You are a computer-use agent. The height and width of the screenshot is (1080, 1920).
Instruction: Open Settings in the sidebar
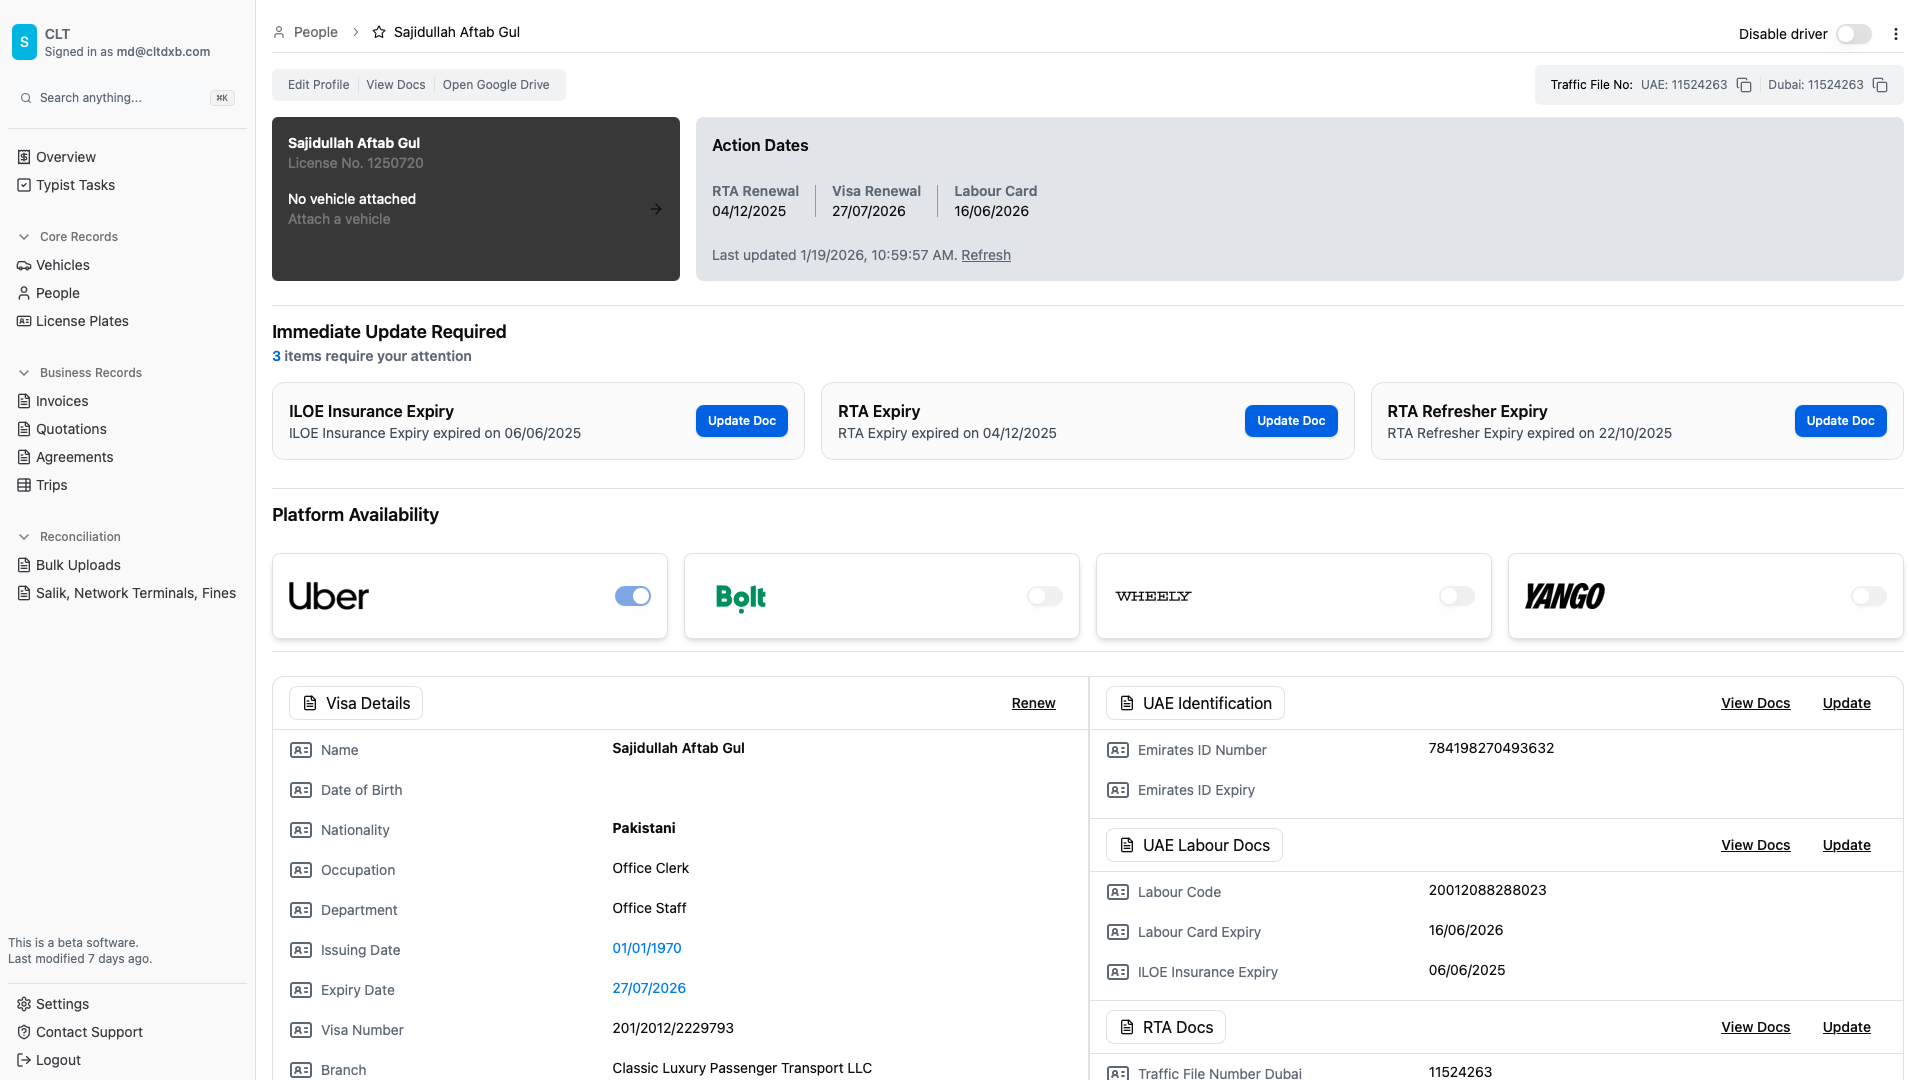[x=62, y=1004]
